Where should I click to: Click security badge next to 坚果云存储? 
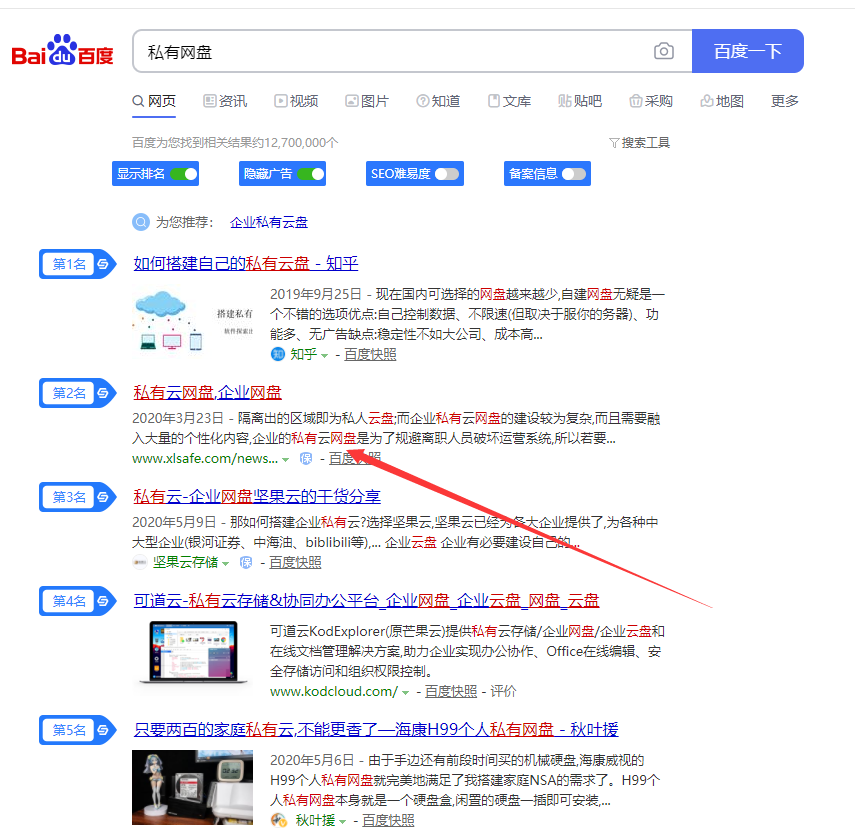pos(246,562)
